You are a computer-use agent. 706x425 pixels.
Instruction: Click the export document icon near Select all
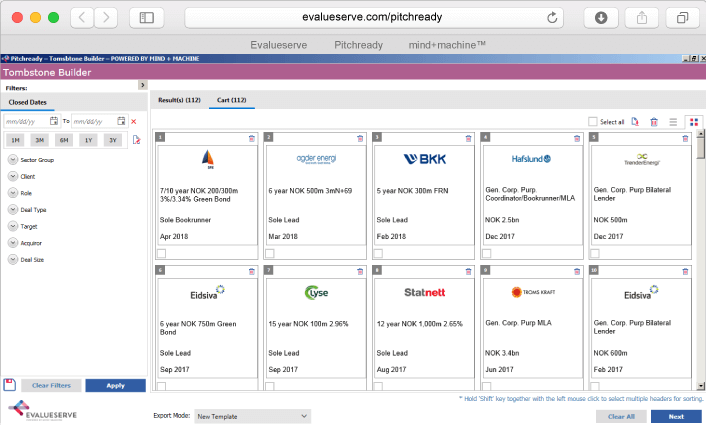tap(635, 122)
